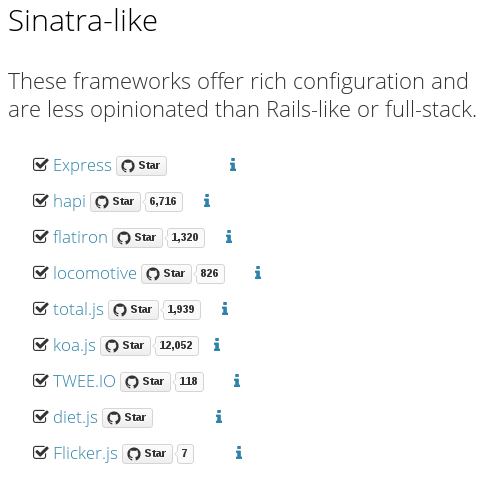Star the koa.js repository on GitHub
Screen dimensions: 497x479
coord(125,346)
